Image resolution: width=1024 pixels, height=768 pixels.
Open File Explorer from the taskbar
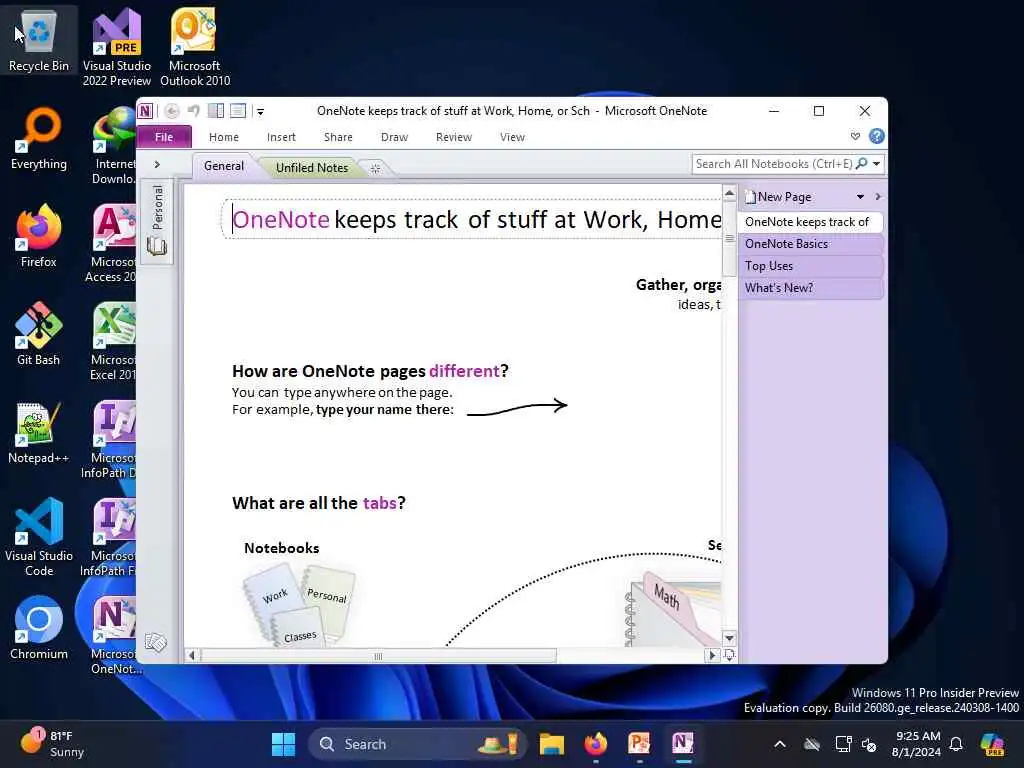552,744
